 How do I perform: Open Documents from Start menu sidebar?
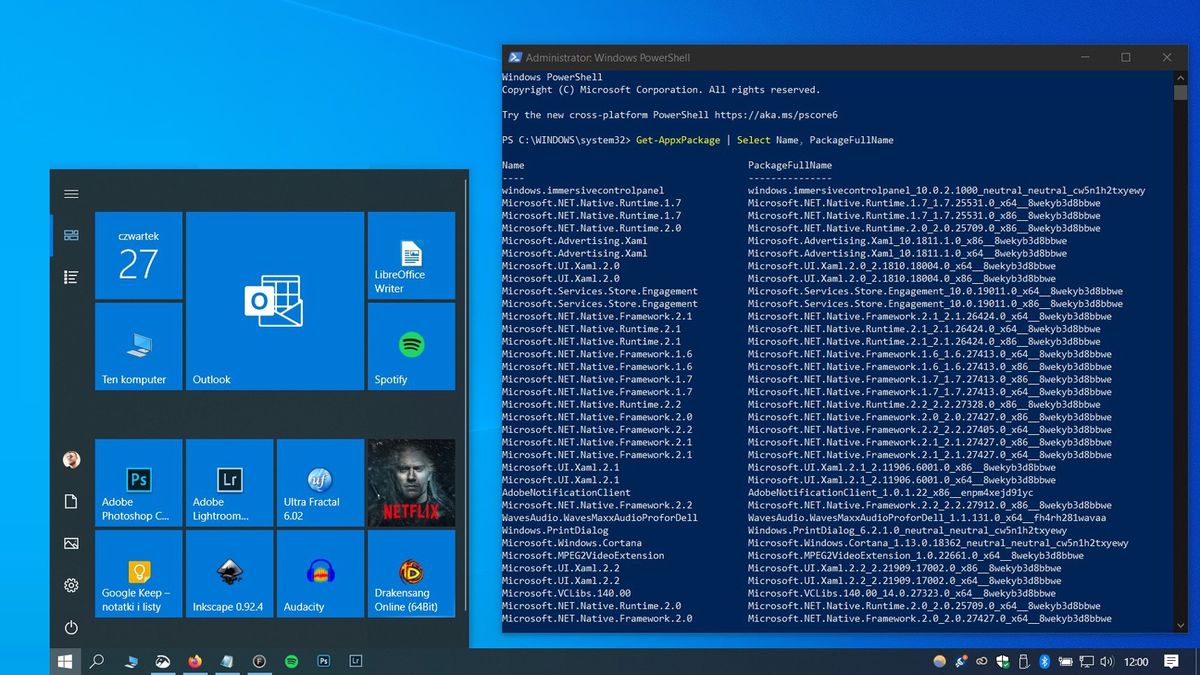71,501
